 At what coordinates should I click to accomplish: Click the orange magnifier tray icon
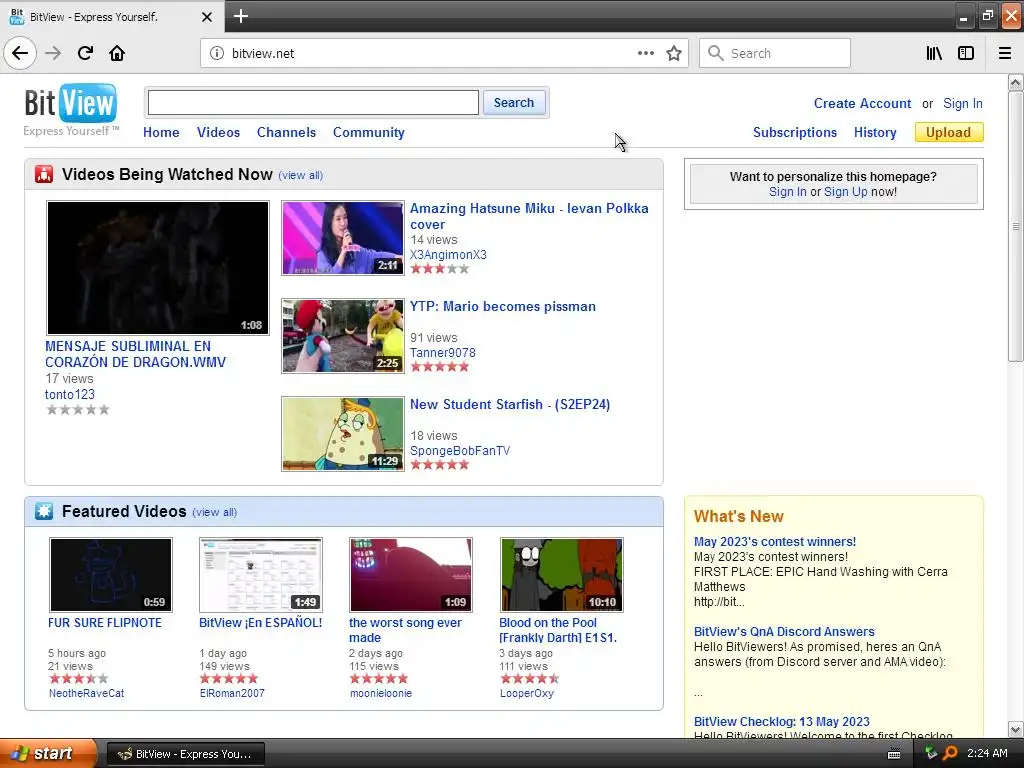point(950,753)
